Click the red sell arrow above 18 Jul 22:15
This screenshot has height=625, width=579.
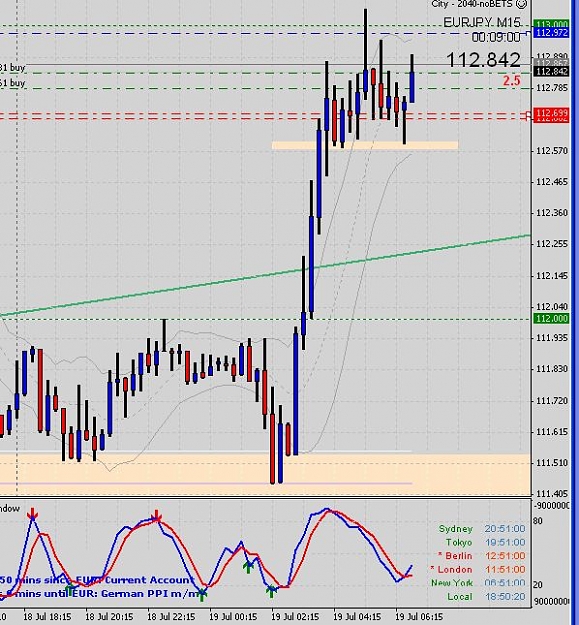pos(156,516)
